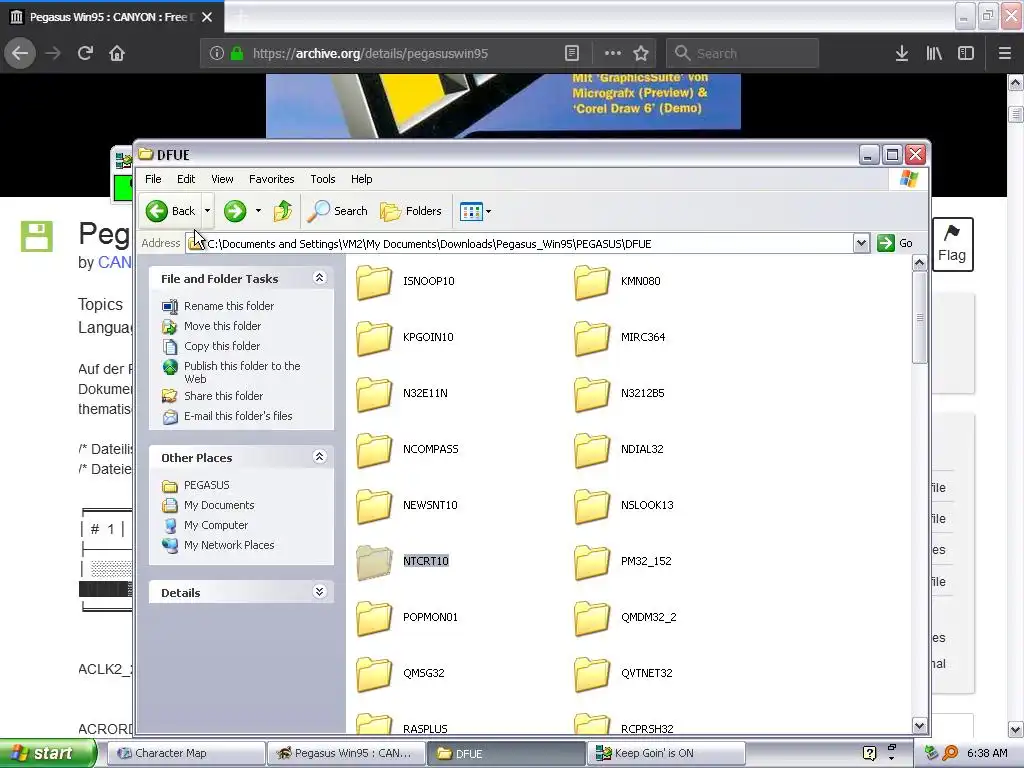Image resolution: width=1024 pixels, height=768 pixels.
Task: Expand the Address bar dropdown list
Action: 861,243
